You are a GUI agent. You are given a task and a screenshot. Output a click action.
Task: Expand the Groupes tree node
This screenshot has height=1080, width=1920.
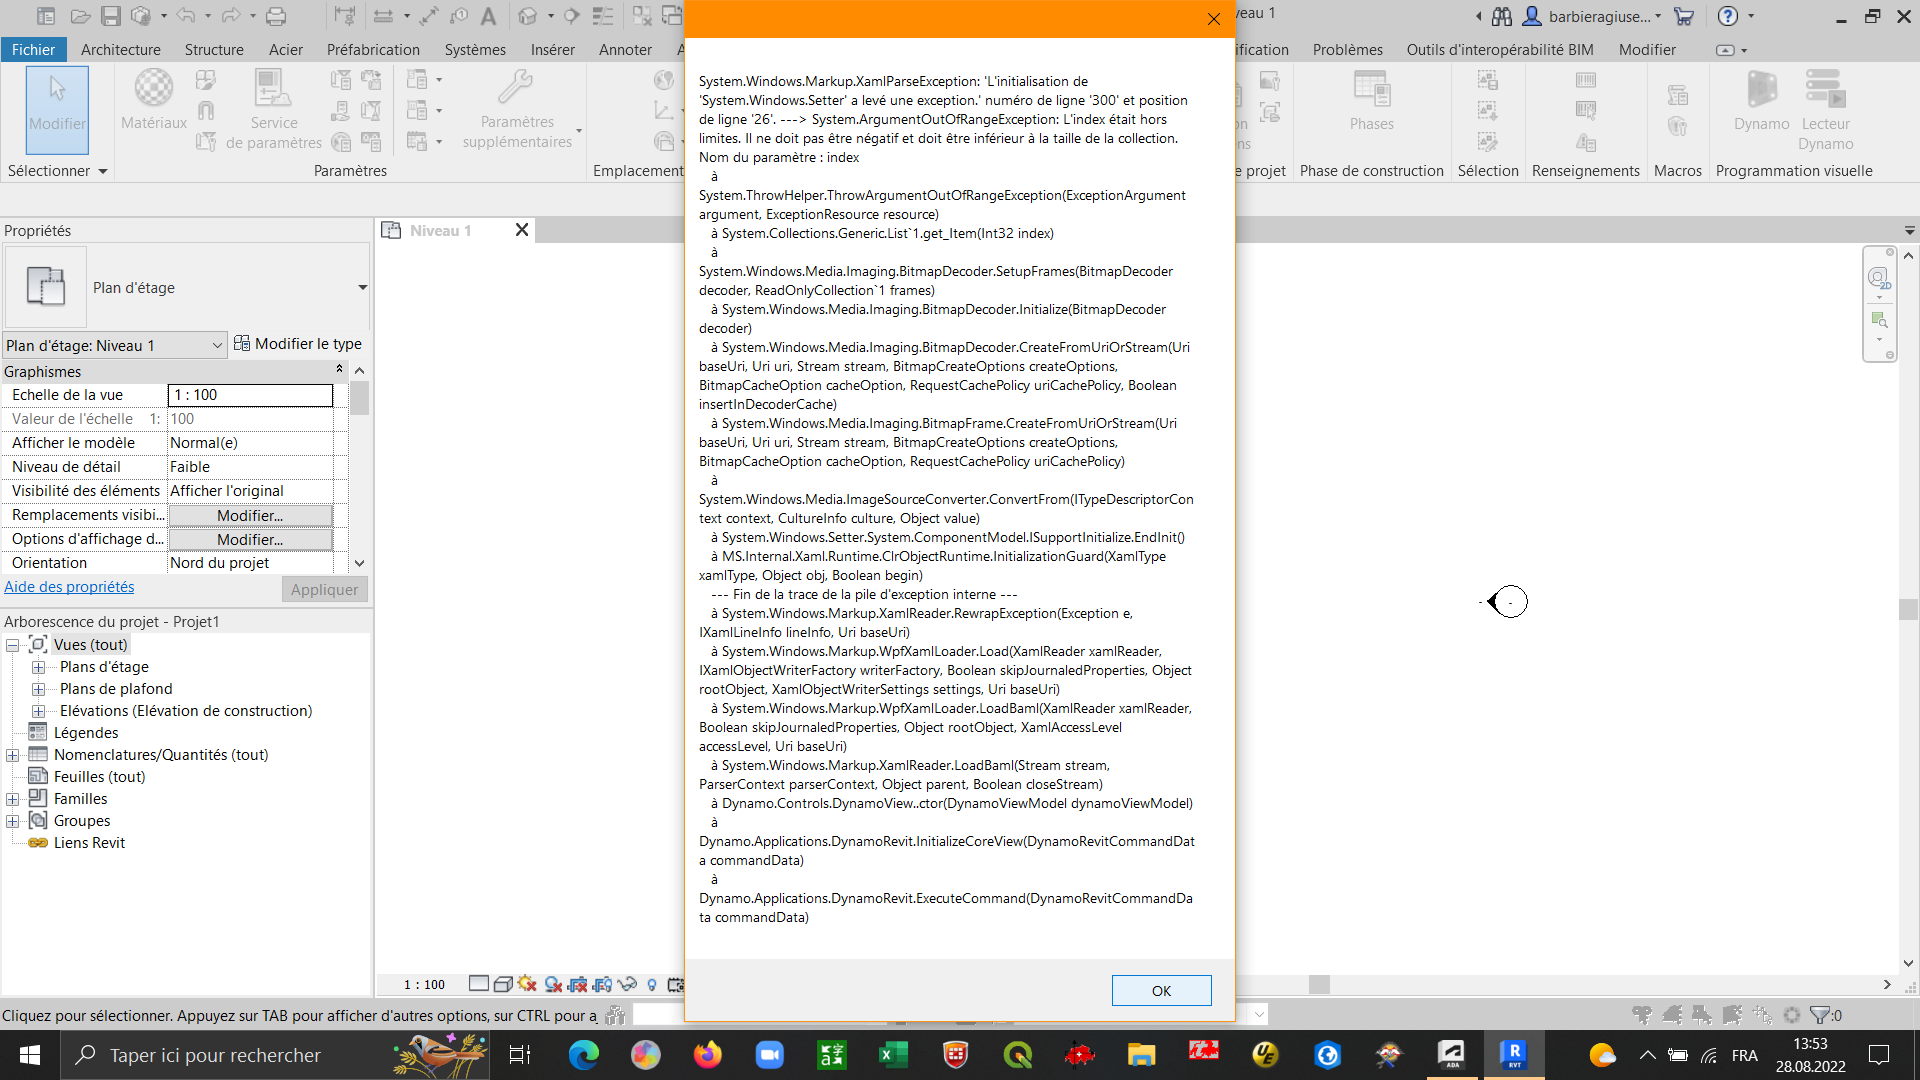click(13, 821)
